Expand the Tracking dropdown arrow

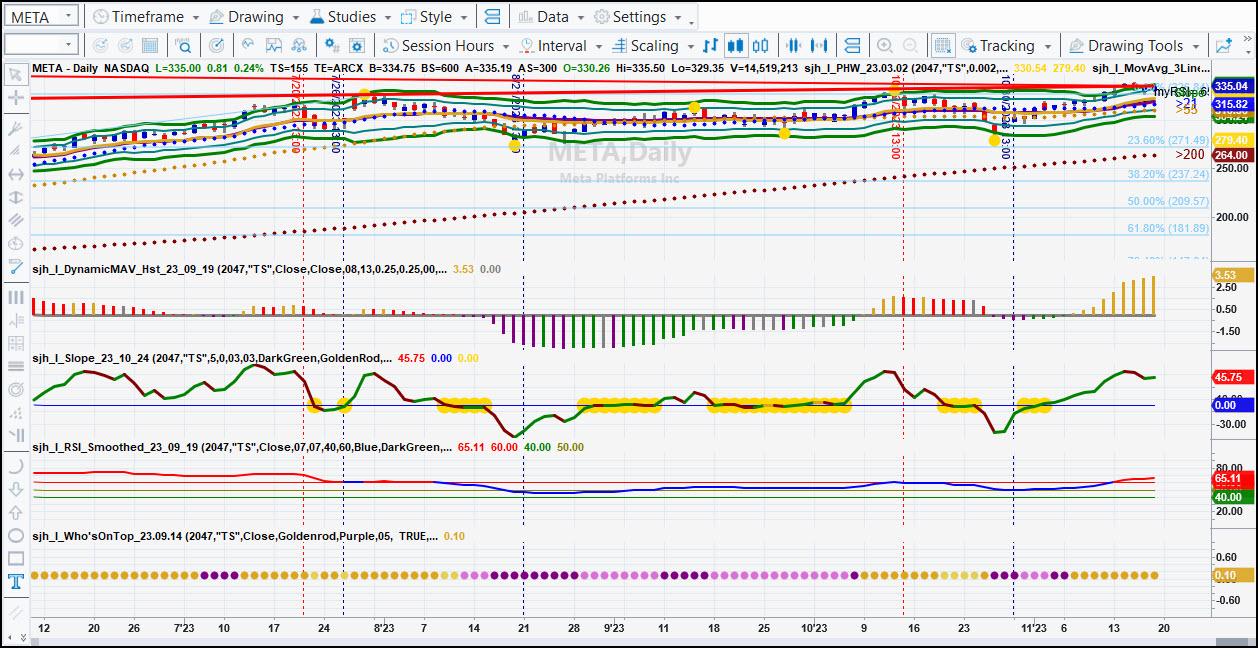(x=1047, y=46)
